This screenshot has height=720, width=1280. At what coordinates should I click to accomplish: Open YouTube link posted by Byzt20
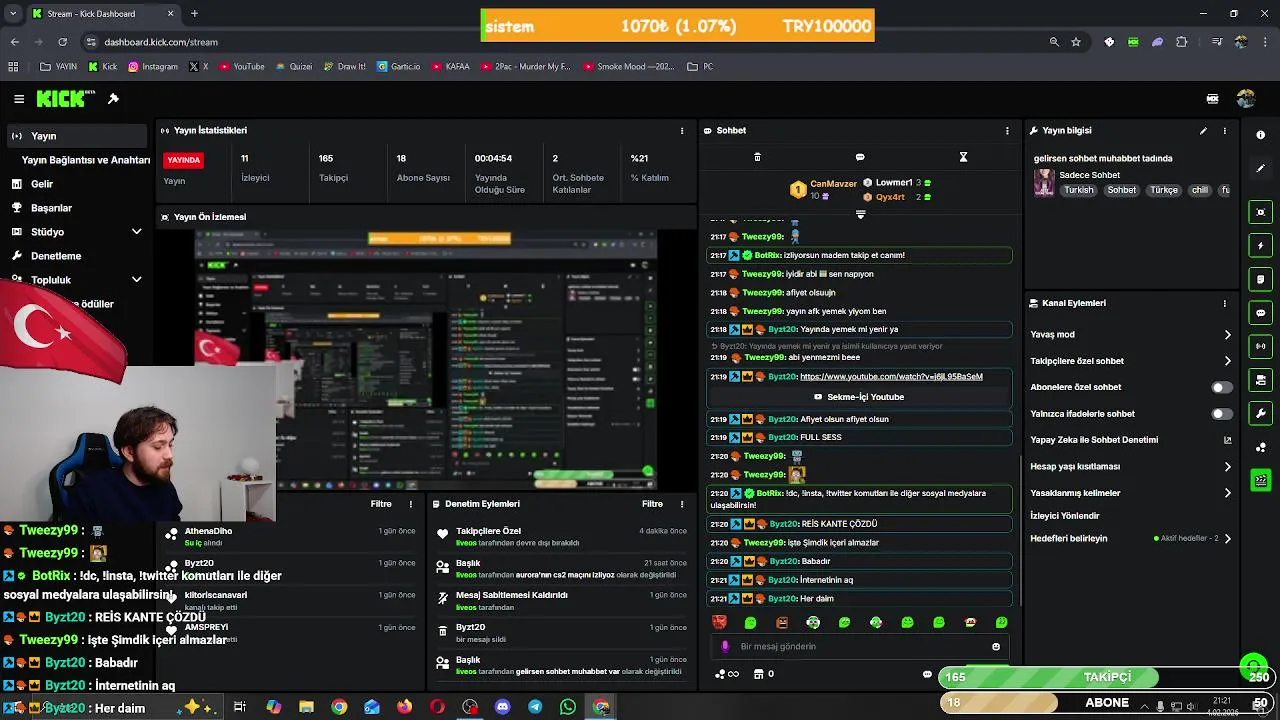tap(891, 377)
